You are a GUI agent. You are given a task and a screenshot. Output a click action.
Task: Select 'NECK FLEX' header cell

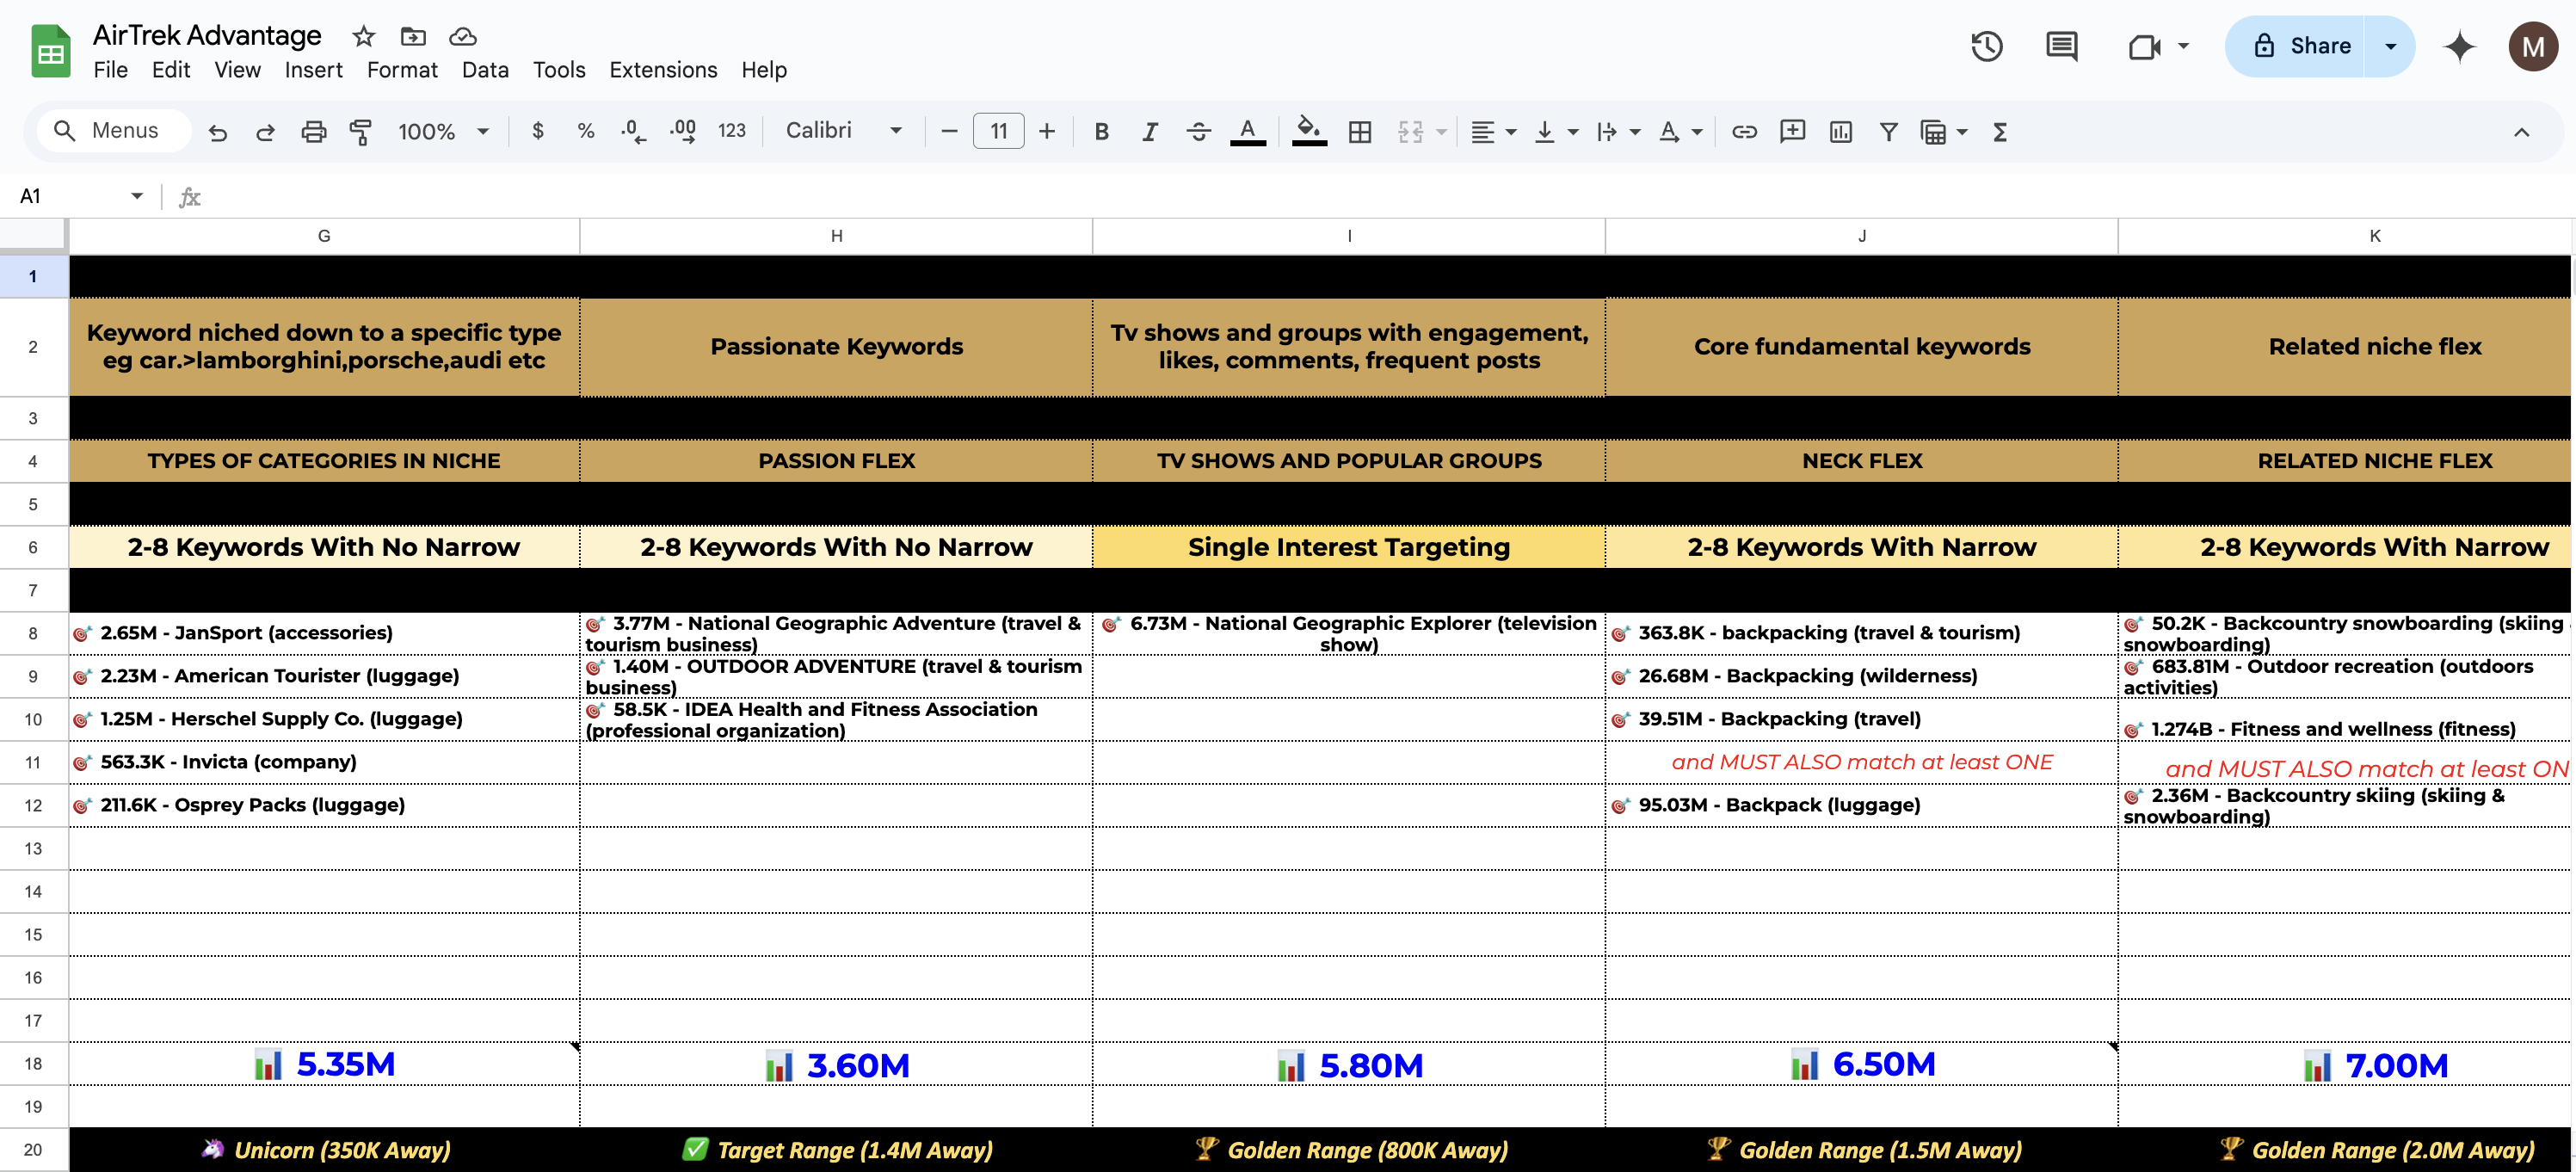pyautogui.click(x=1861, y=461)
